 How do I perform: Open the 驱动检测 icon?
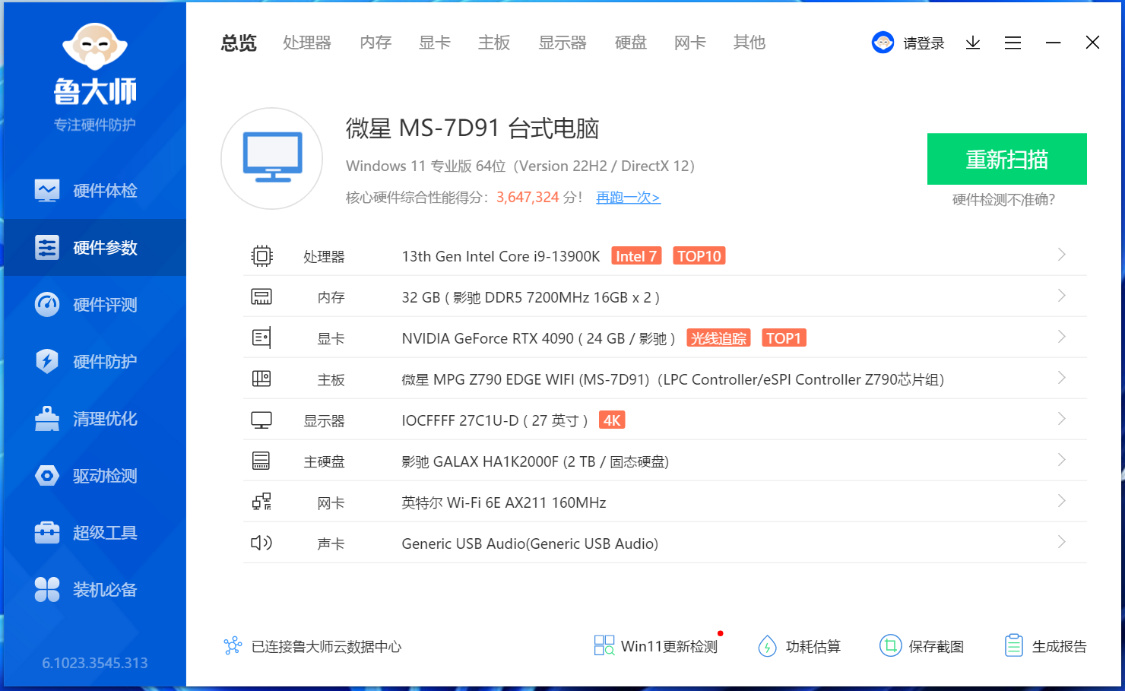point(47,475)
